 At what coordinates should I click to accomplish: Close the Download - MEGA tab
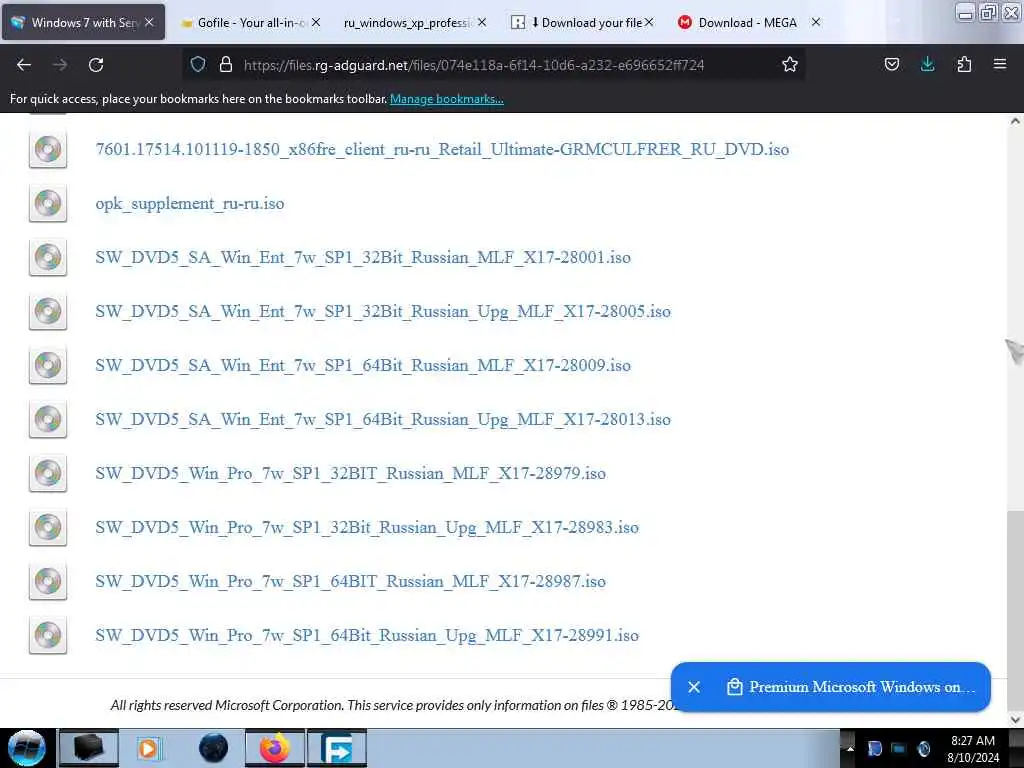(x=816, y=22)
